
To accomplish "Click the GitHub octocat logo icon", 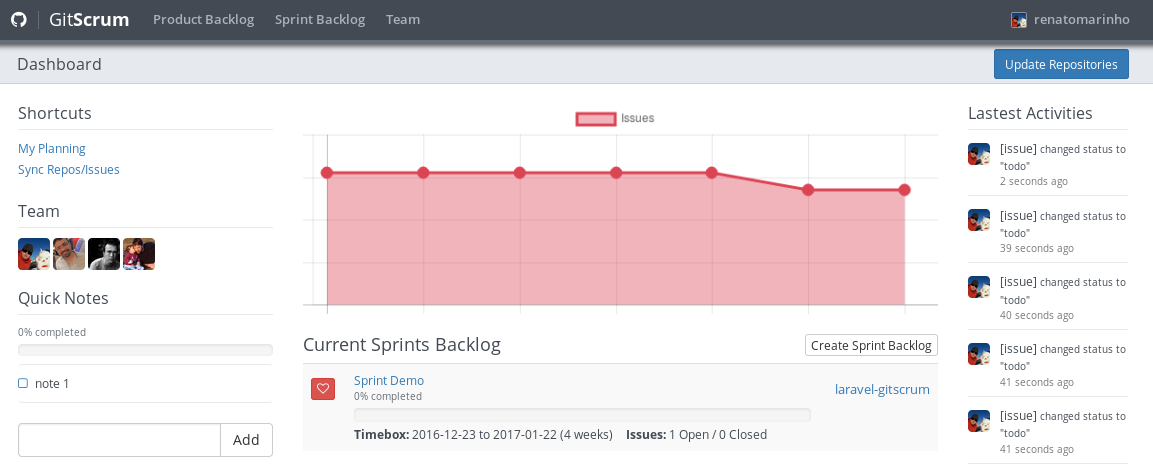I will (18, 20).
